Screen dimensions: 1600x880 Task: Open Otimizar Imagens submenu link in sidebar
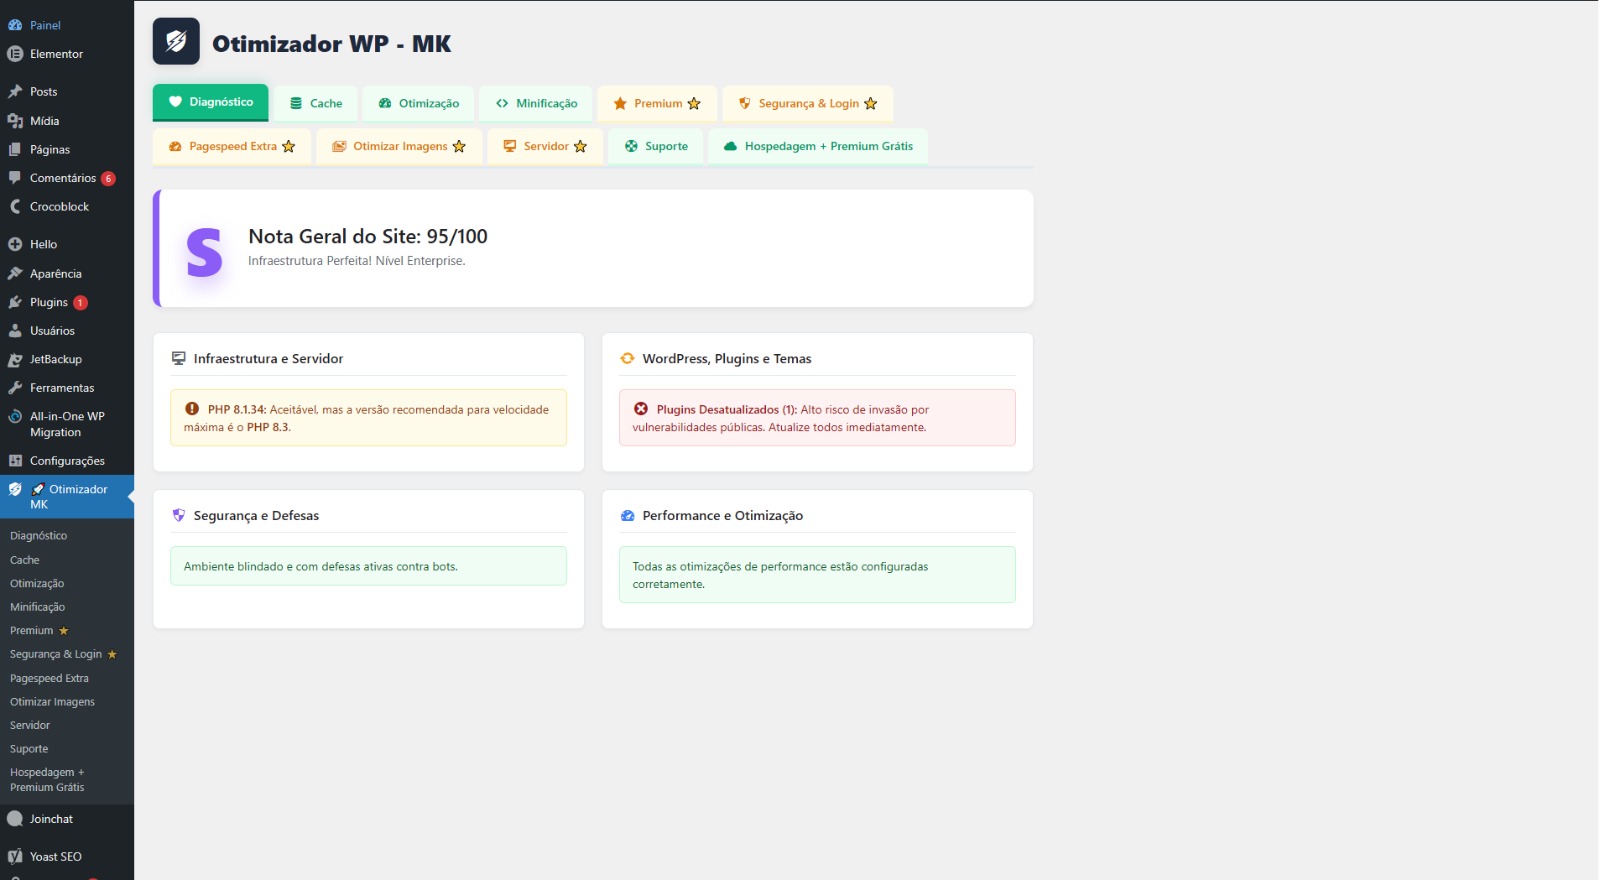pos(52,702)
